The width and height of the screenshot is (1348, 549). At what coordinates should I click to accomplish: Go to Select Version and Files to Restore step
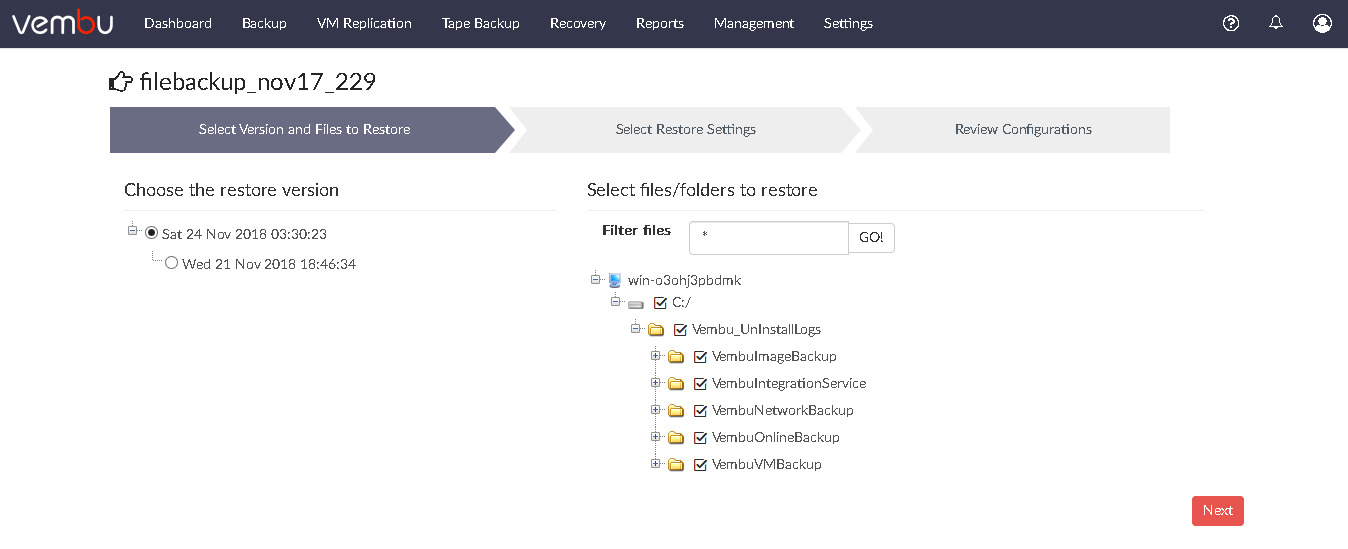point(304,130)
